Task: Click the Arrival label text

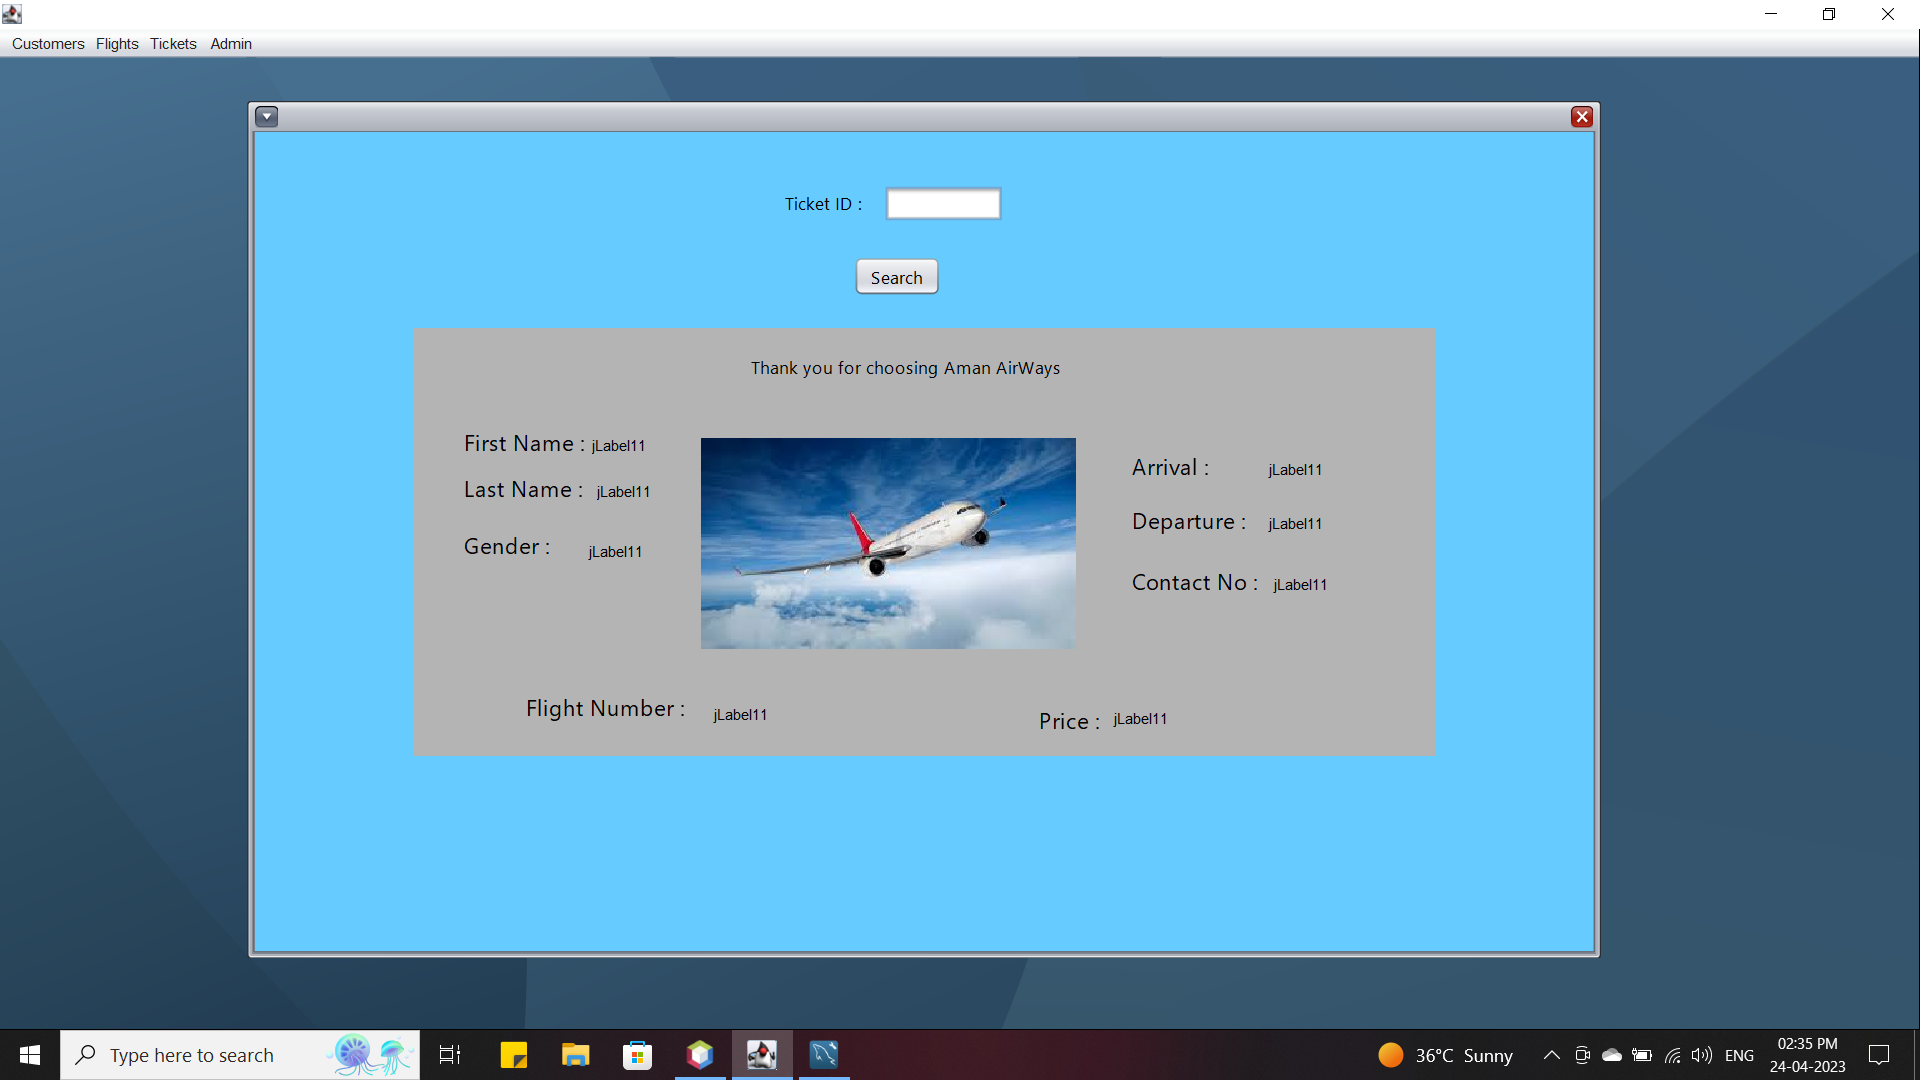Action: click(x=1170, y=467)
